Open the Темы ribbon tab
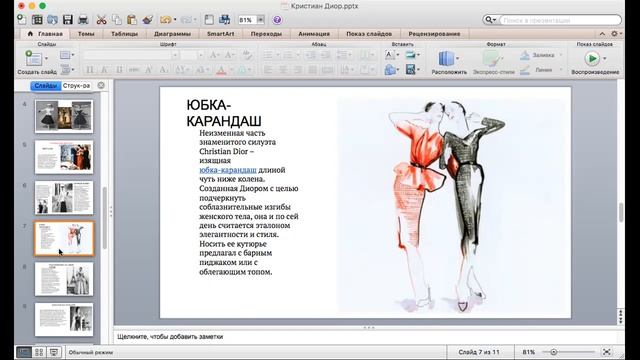This screenshot has width=640, height=360. (x=86, y=34)
